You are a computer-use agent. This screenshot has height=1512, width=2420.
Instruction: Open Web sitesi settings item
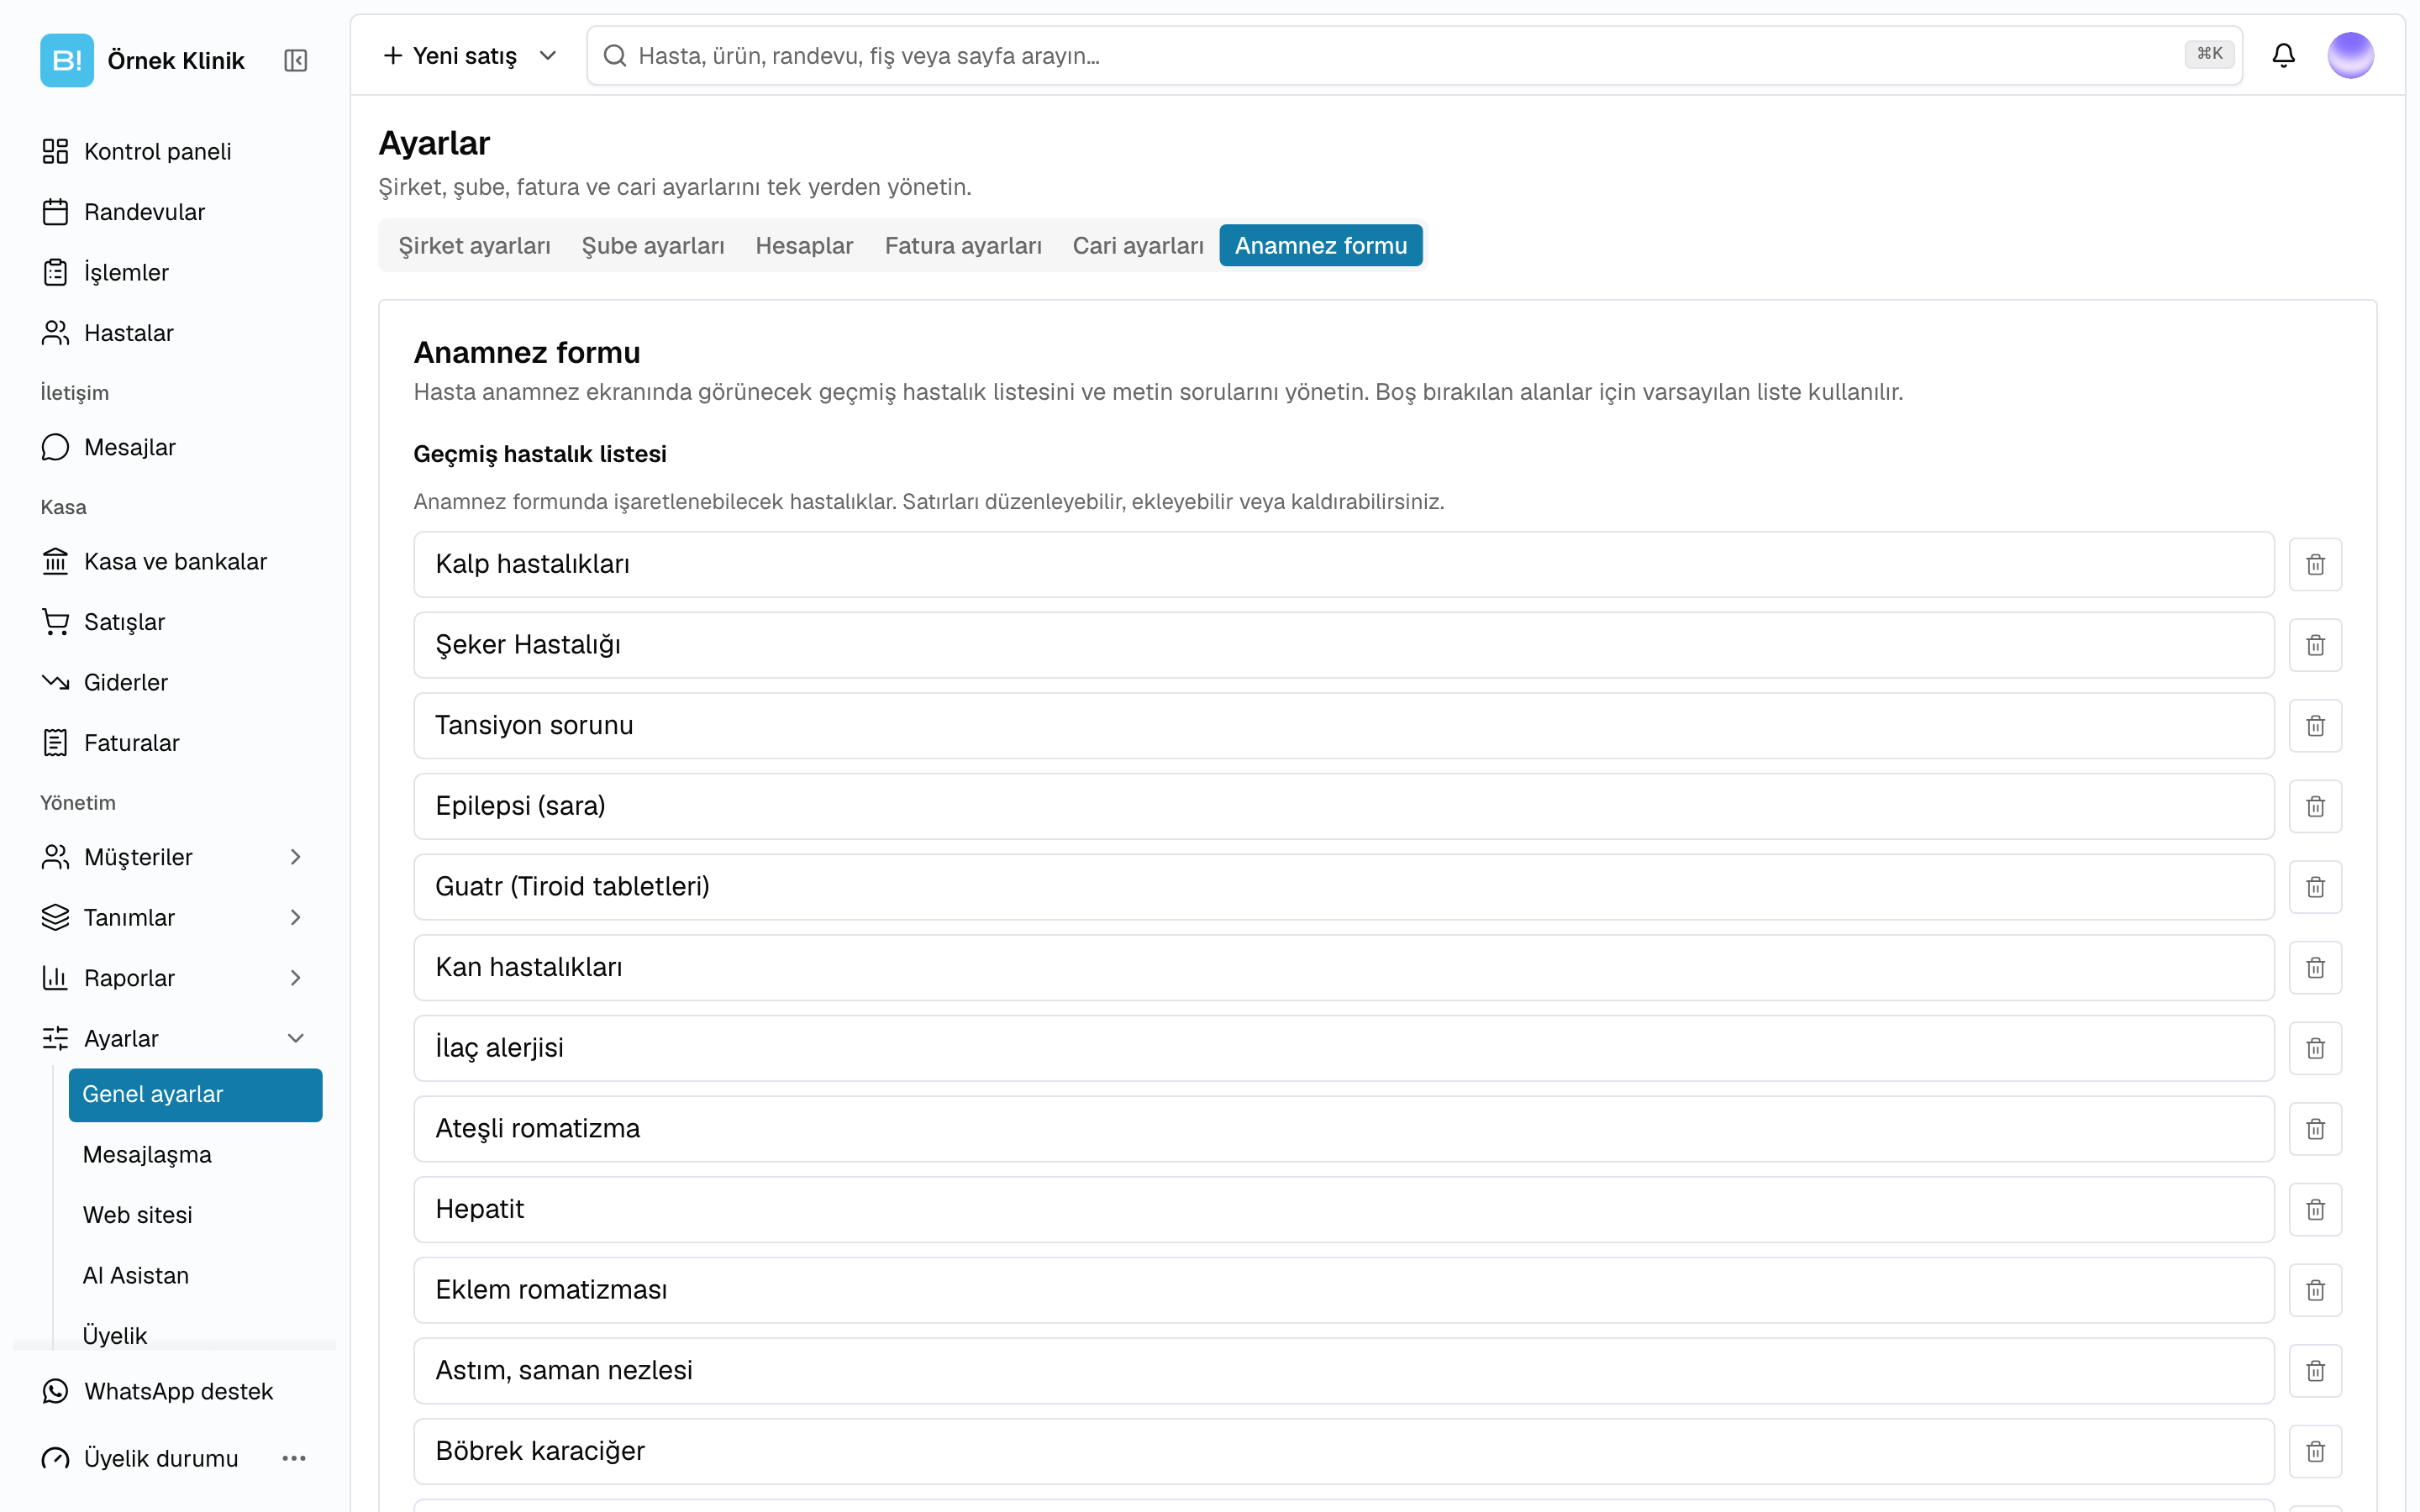click(195, 1215)
